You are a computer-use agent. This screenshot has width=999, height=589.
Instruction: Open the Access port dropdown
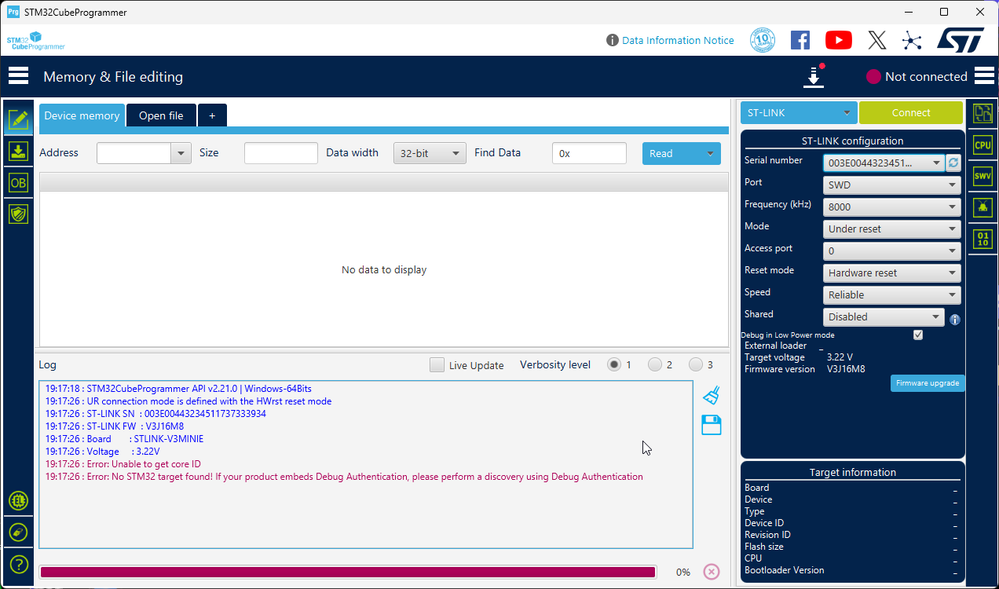tap(891, 251)
